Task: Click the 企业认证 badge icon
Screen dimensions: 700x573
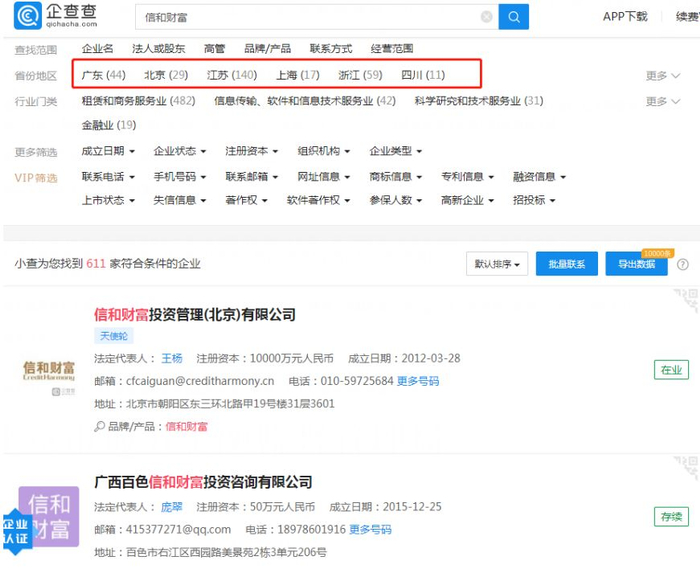Action: click(x=17, y=530)
